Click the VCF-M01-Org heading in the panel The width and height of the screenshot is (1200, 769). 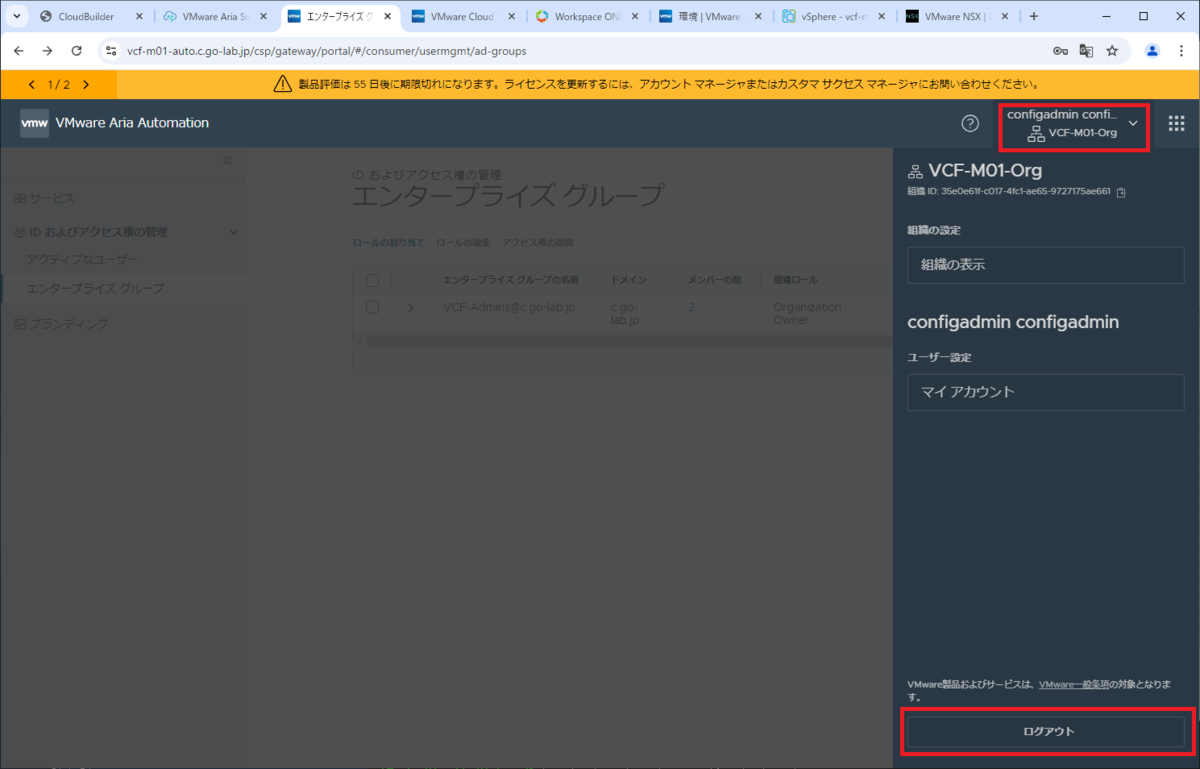coord(985,170)
